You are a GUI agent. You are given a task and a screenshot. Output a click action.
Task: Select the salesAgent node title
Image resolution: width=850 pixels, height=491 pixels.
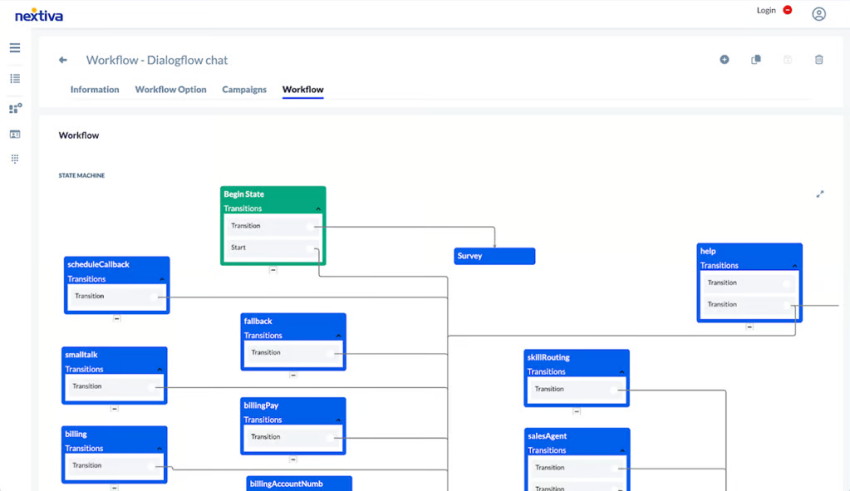pyautogui.click(x=547, y=436)
